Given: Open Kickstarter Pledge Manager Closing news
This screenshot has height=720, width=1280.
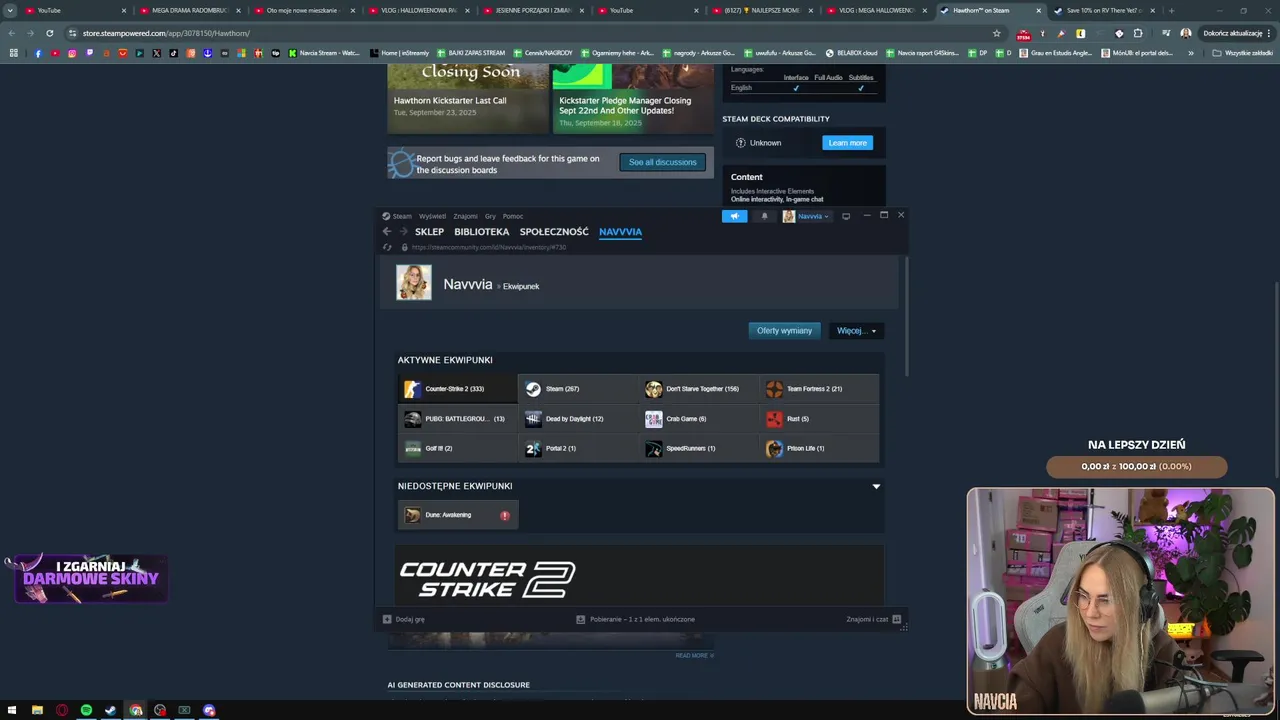Looking at the screenshot, I should click(633, 98).
